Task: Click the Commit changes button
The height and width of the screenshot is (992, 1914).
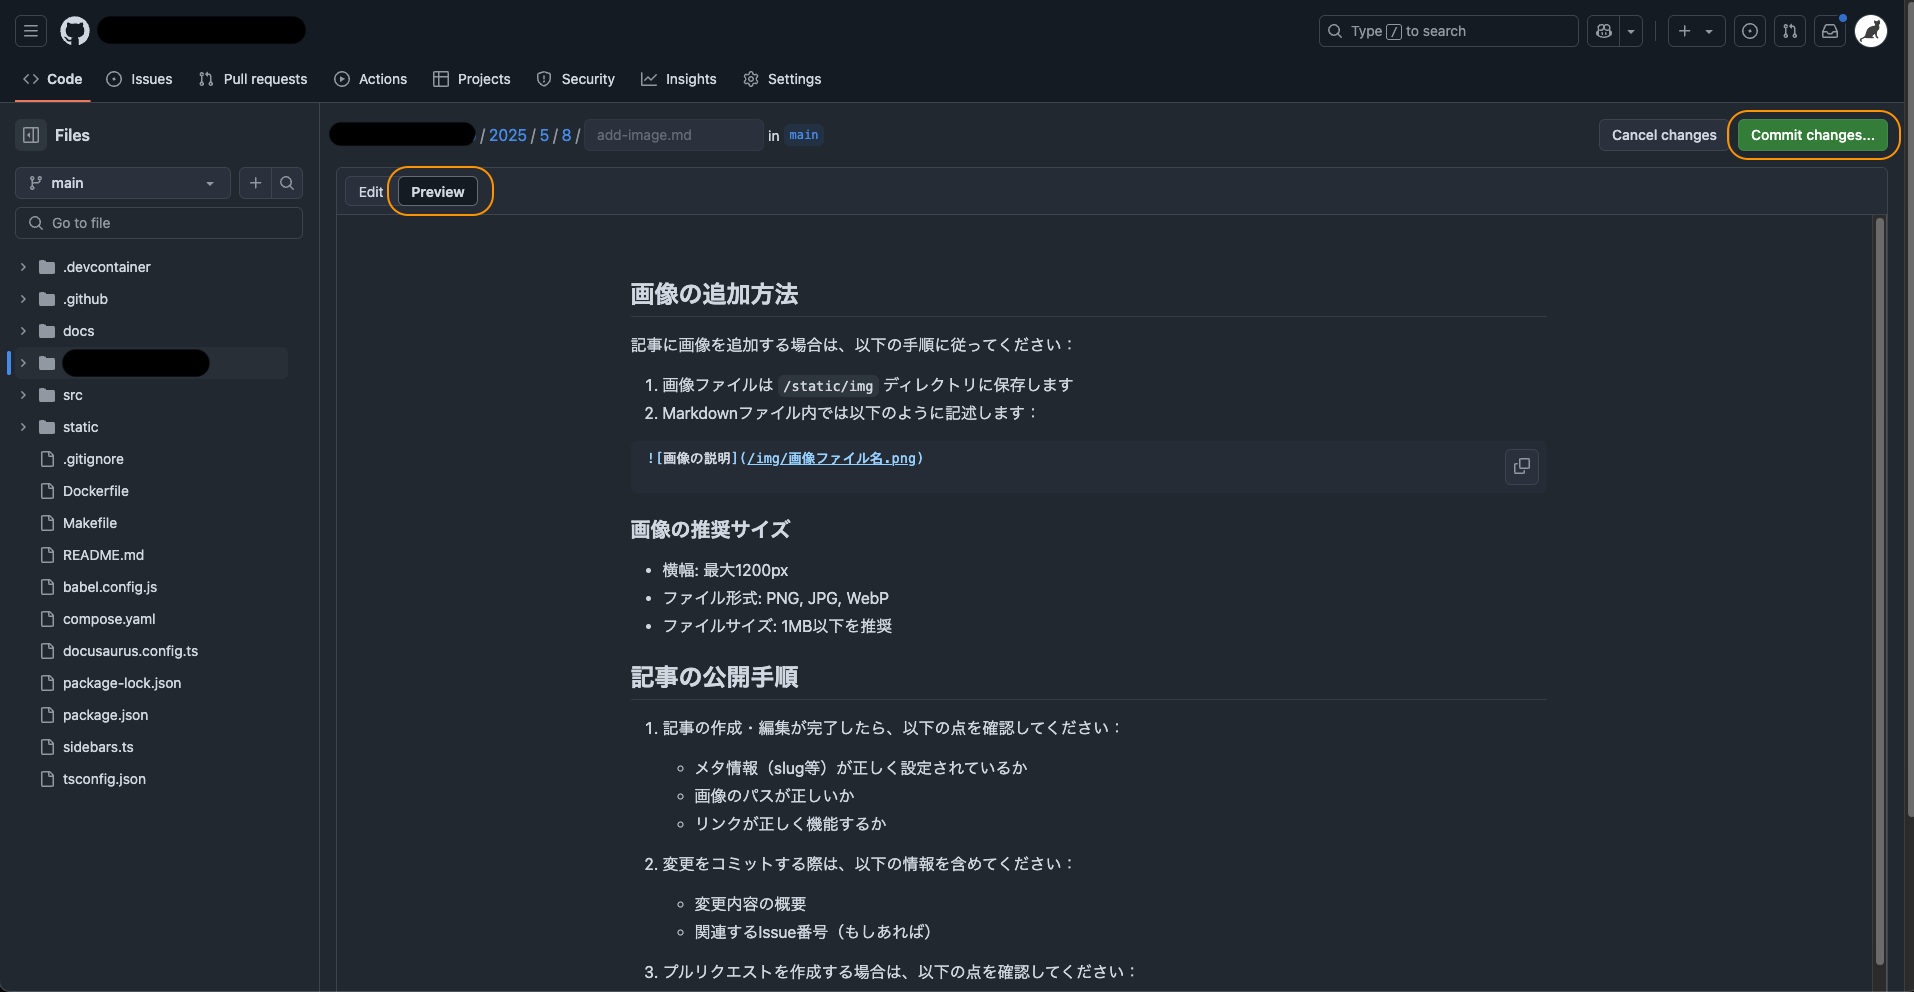Action: click(x=1812, y=135)
